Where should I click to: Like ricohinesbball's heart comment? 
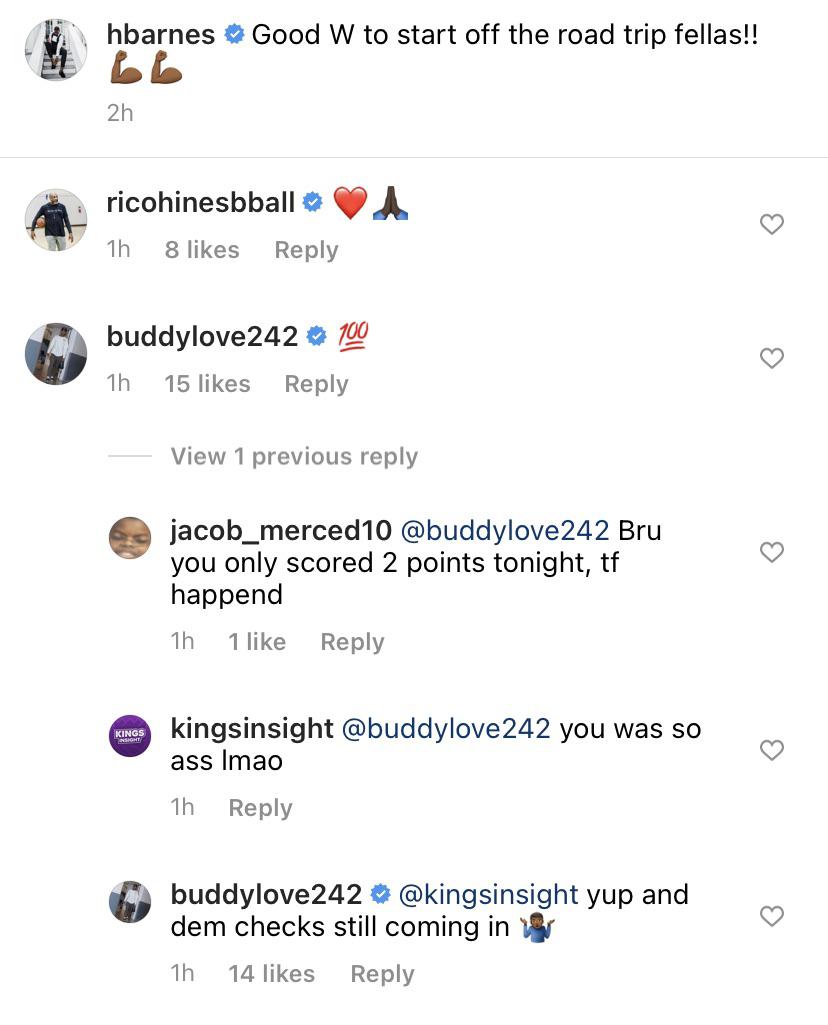771,225
